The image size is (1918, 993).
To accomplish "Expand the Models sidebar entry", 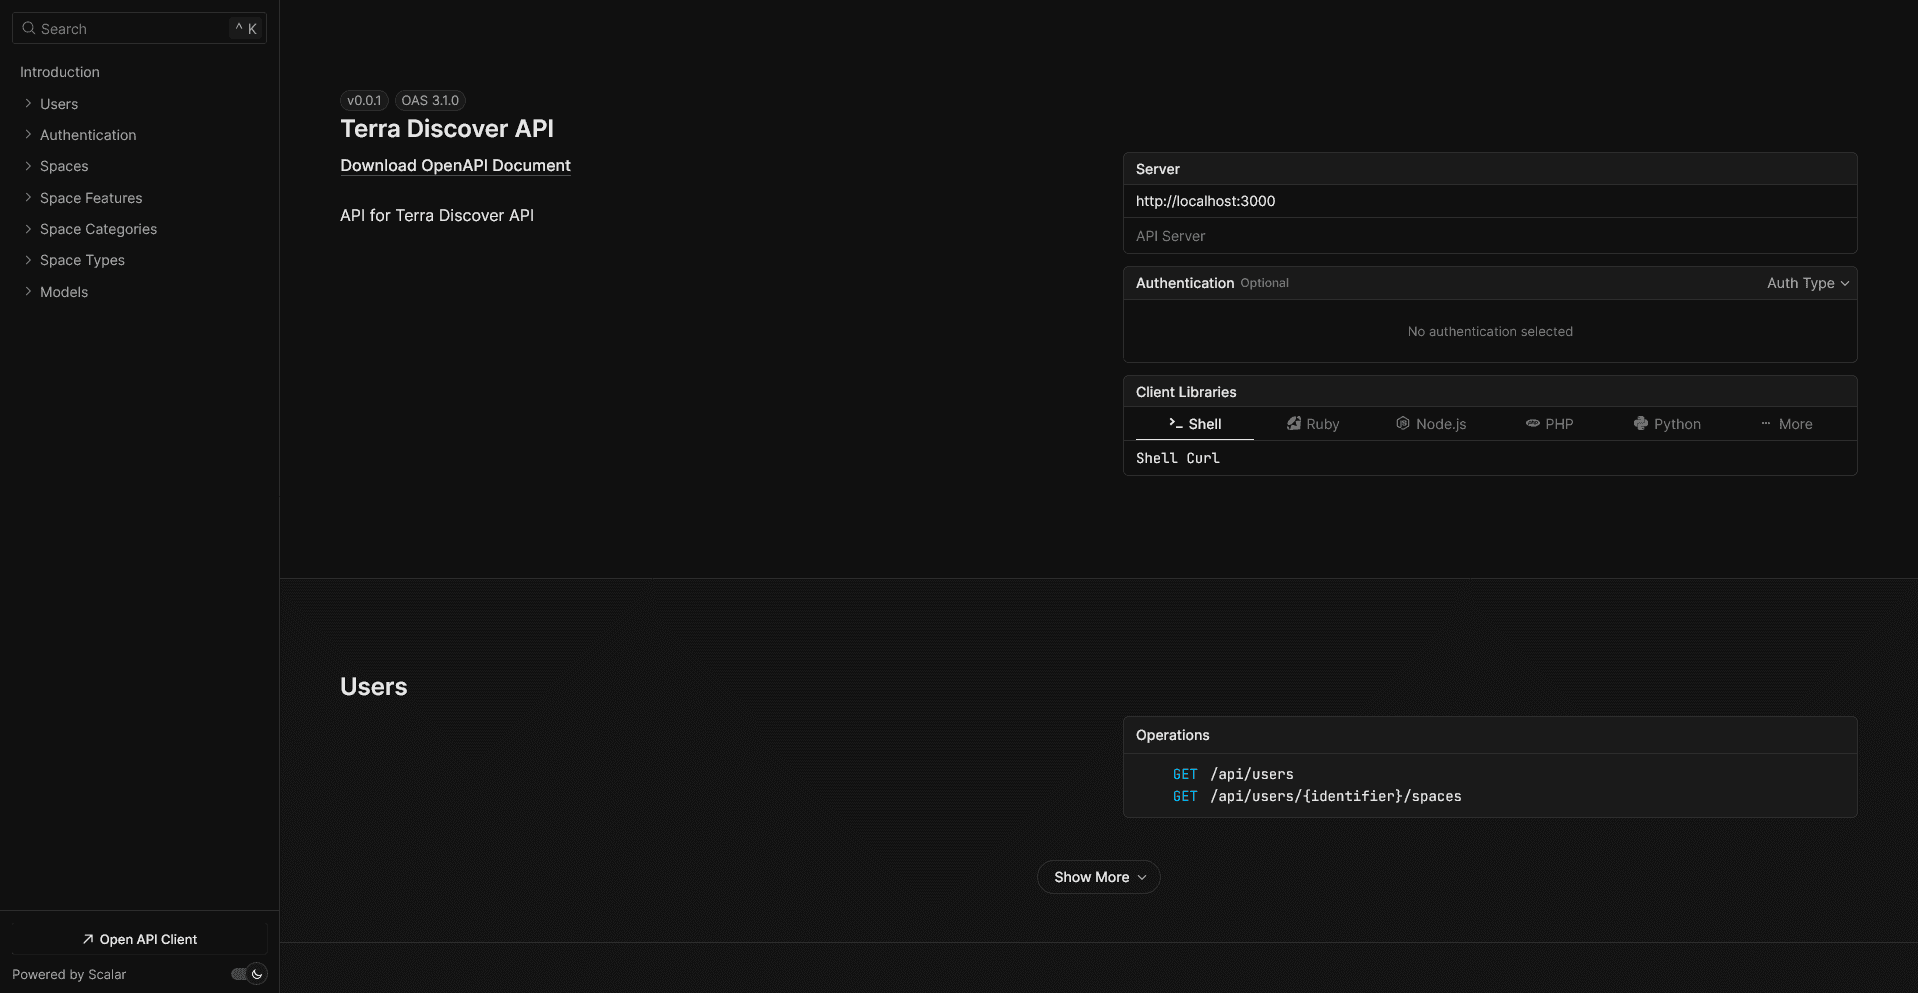I will point(28,292).
